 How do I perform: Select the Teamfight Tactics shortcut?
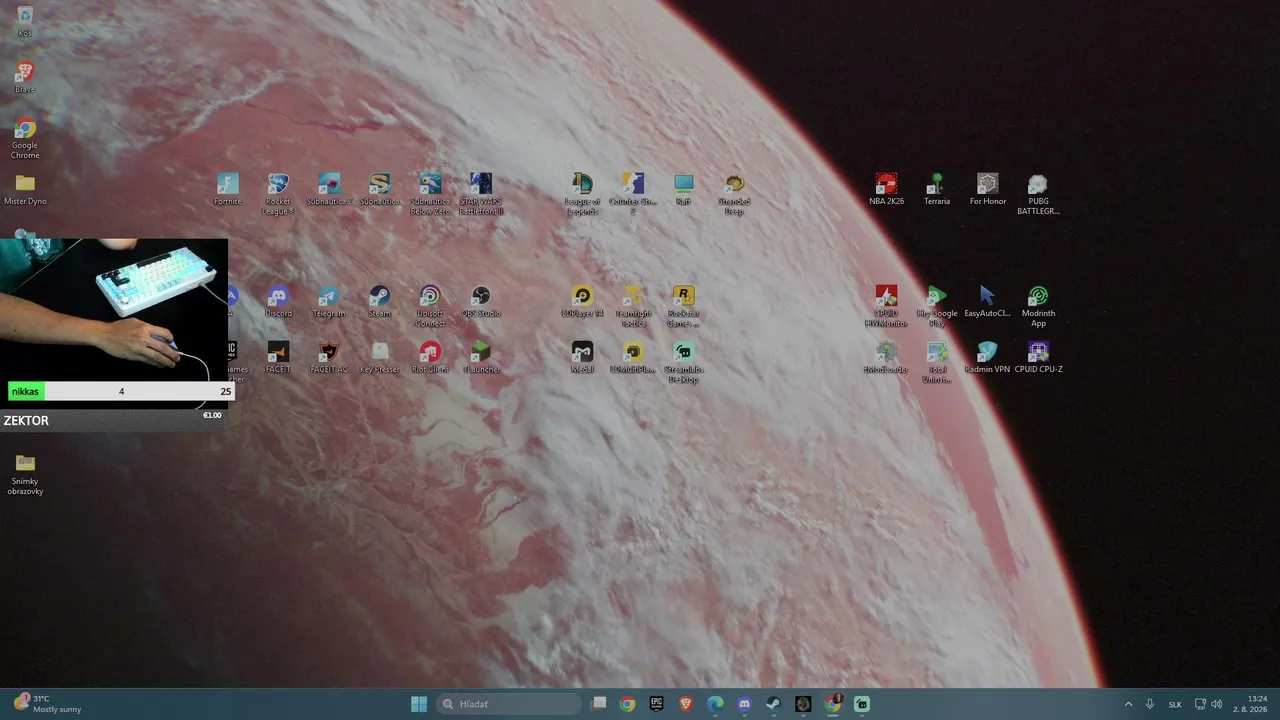coord(633,306)
